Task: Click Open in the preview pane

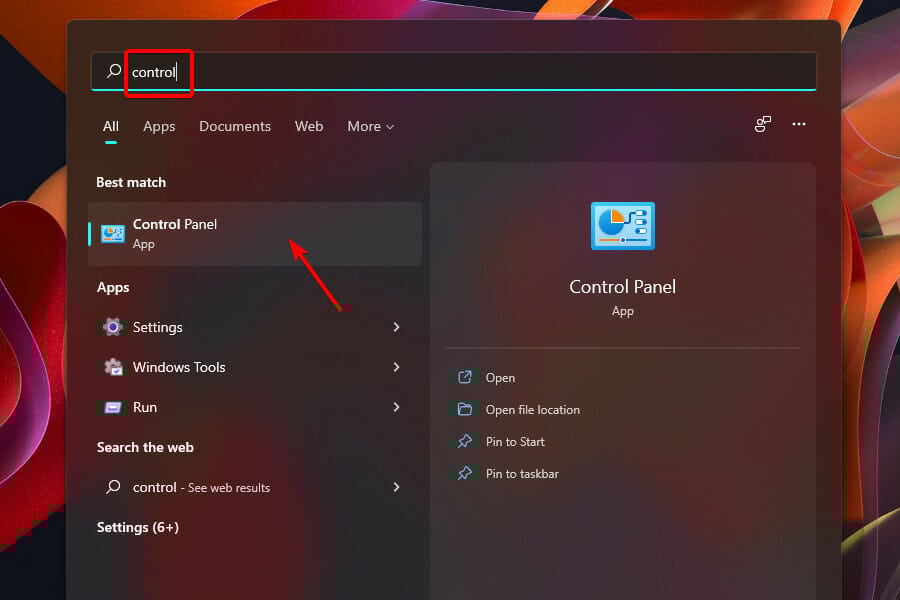Action: point(500,378)
